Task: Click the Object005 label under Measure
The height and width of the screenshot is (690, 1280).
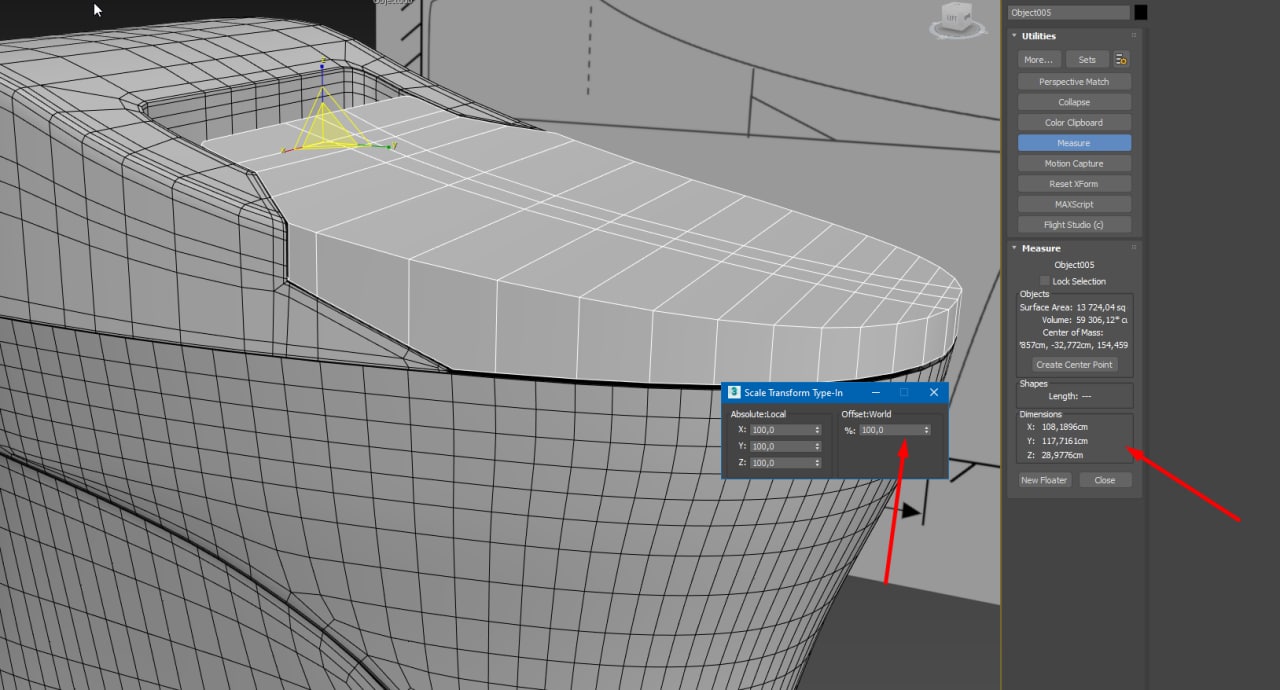Action: [x=1074, y=265]
